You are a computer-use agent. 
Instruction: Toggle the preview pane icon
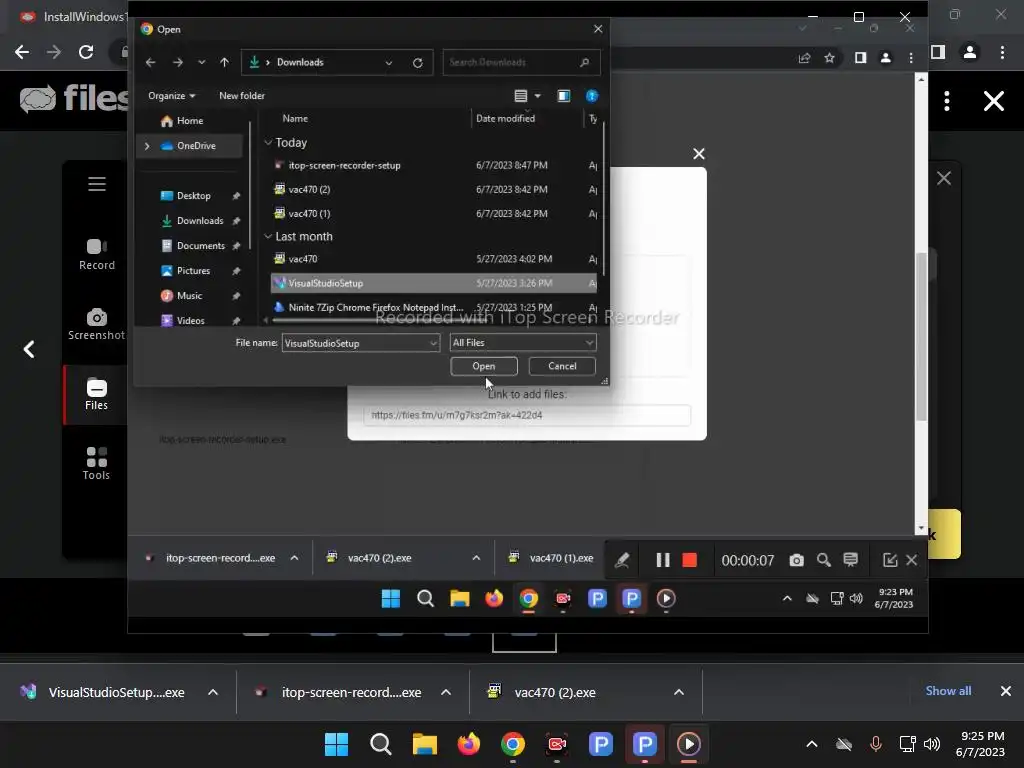[x=564, y=96]
